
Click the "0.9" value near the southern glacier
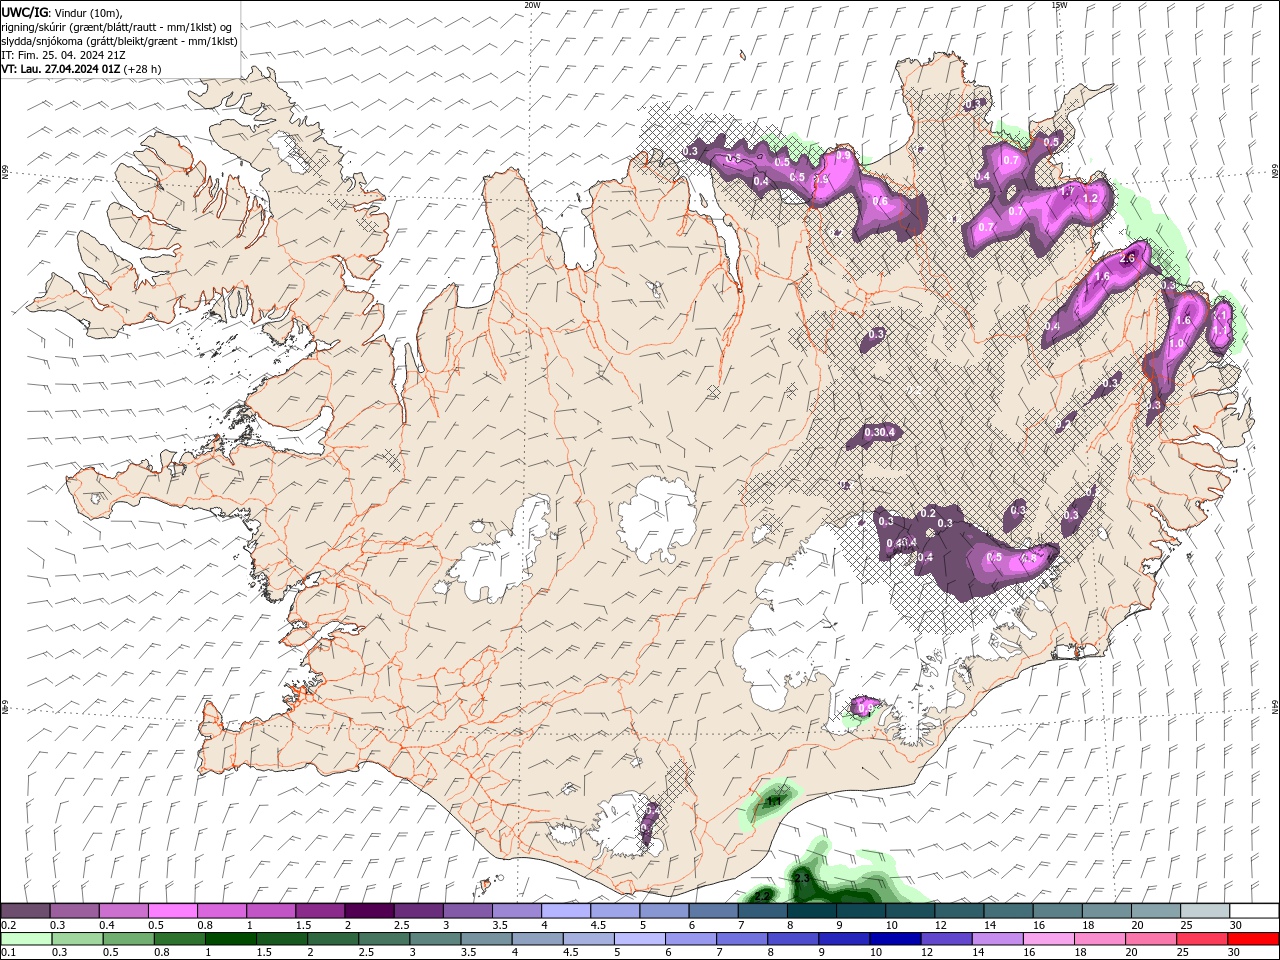(x=866, y=708)
